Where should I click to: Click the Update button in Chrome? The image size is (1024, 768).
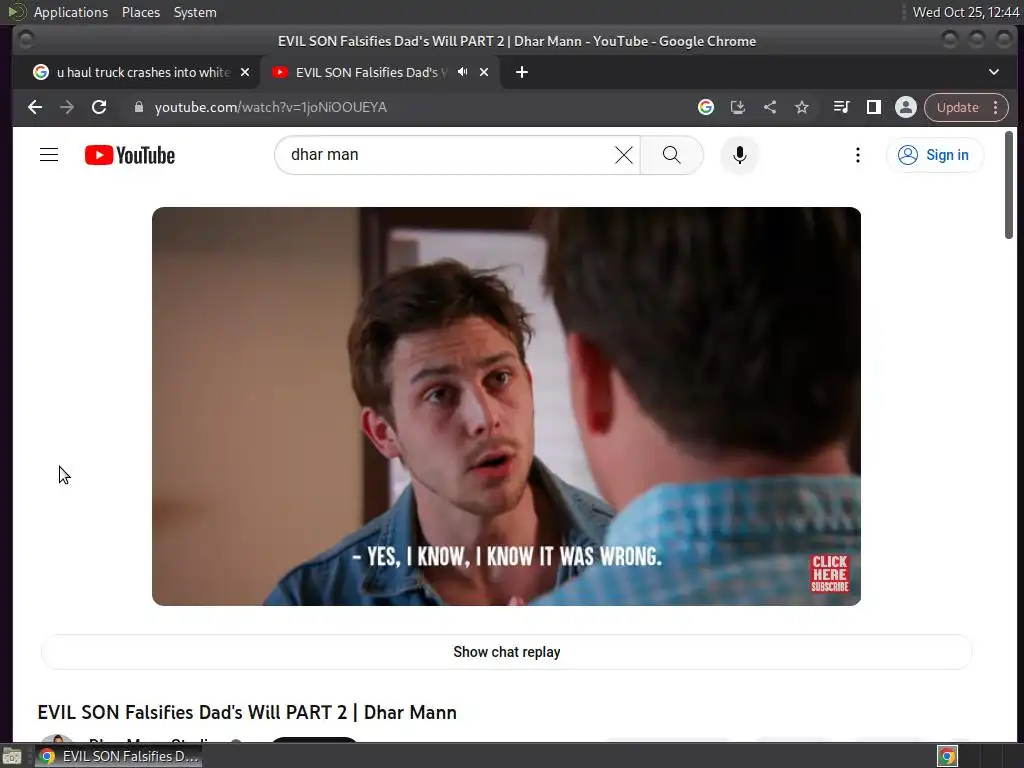point(957,107)
